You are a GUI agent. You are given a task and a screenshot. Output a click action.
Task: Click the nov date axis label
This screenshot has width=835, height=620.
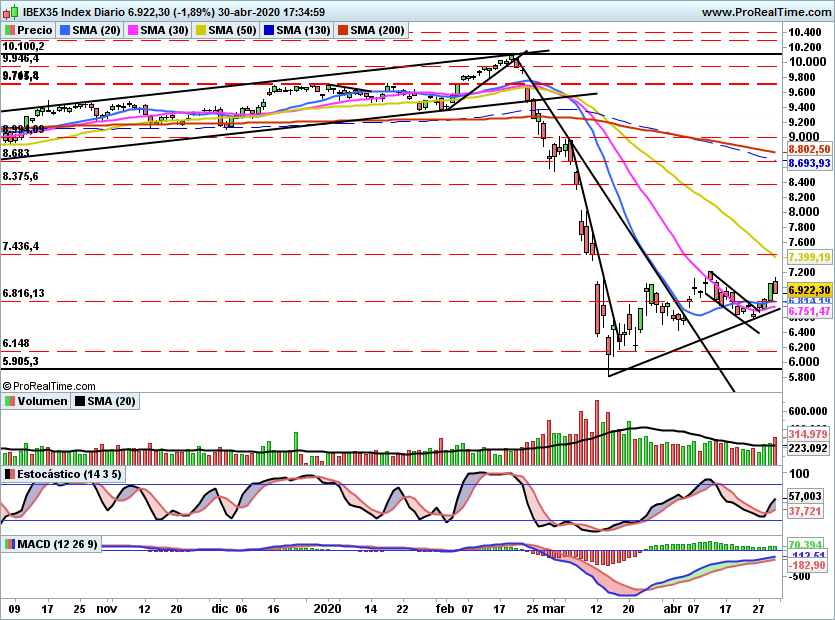[107, 609]
